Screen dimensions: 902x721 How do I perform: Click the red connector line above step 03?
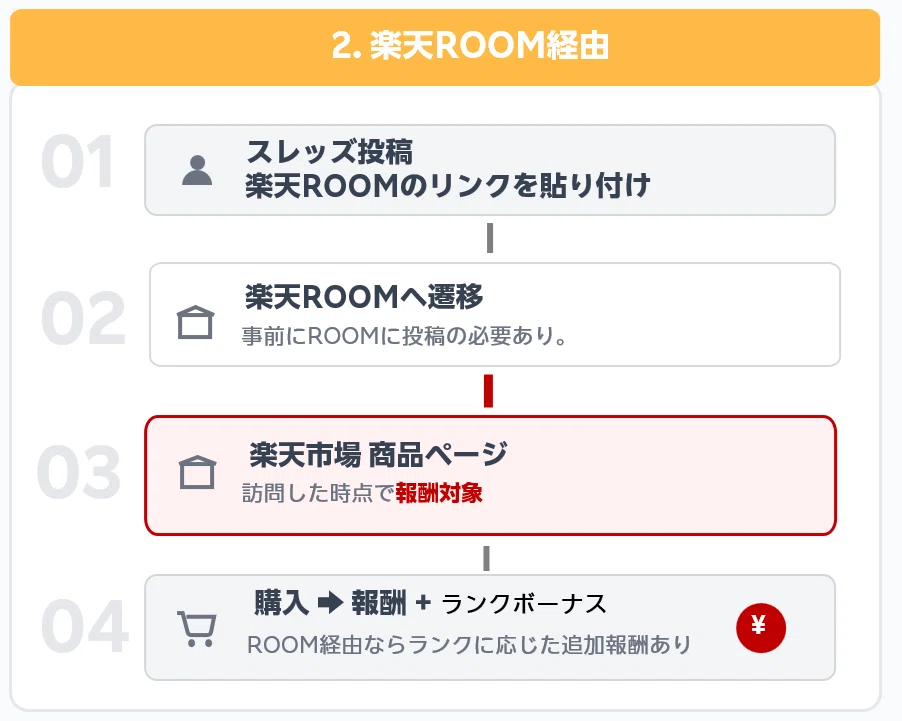pyautogui.click(x=488, y=391)
